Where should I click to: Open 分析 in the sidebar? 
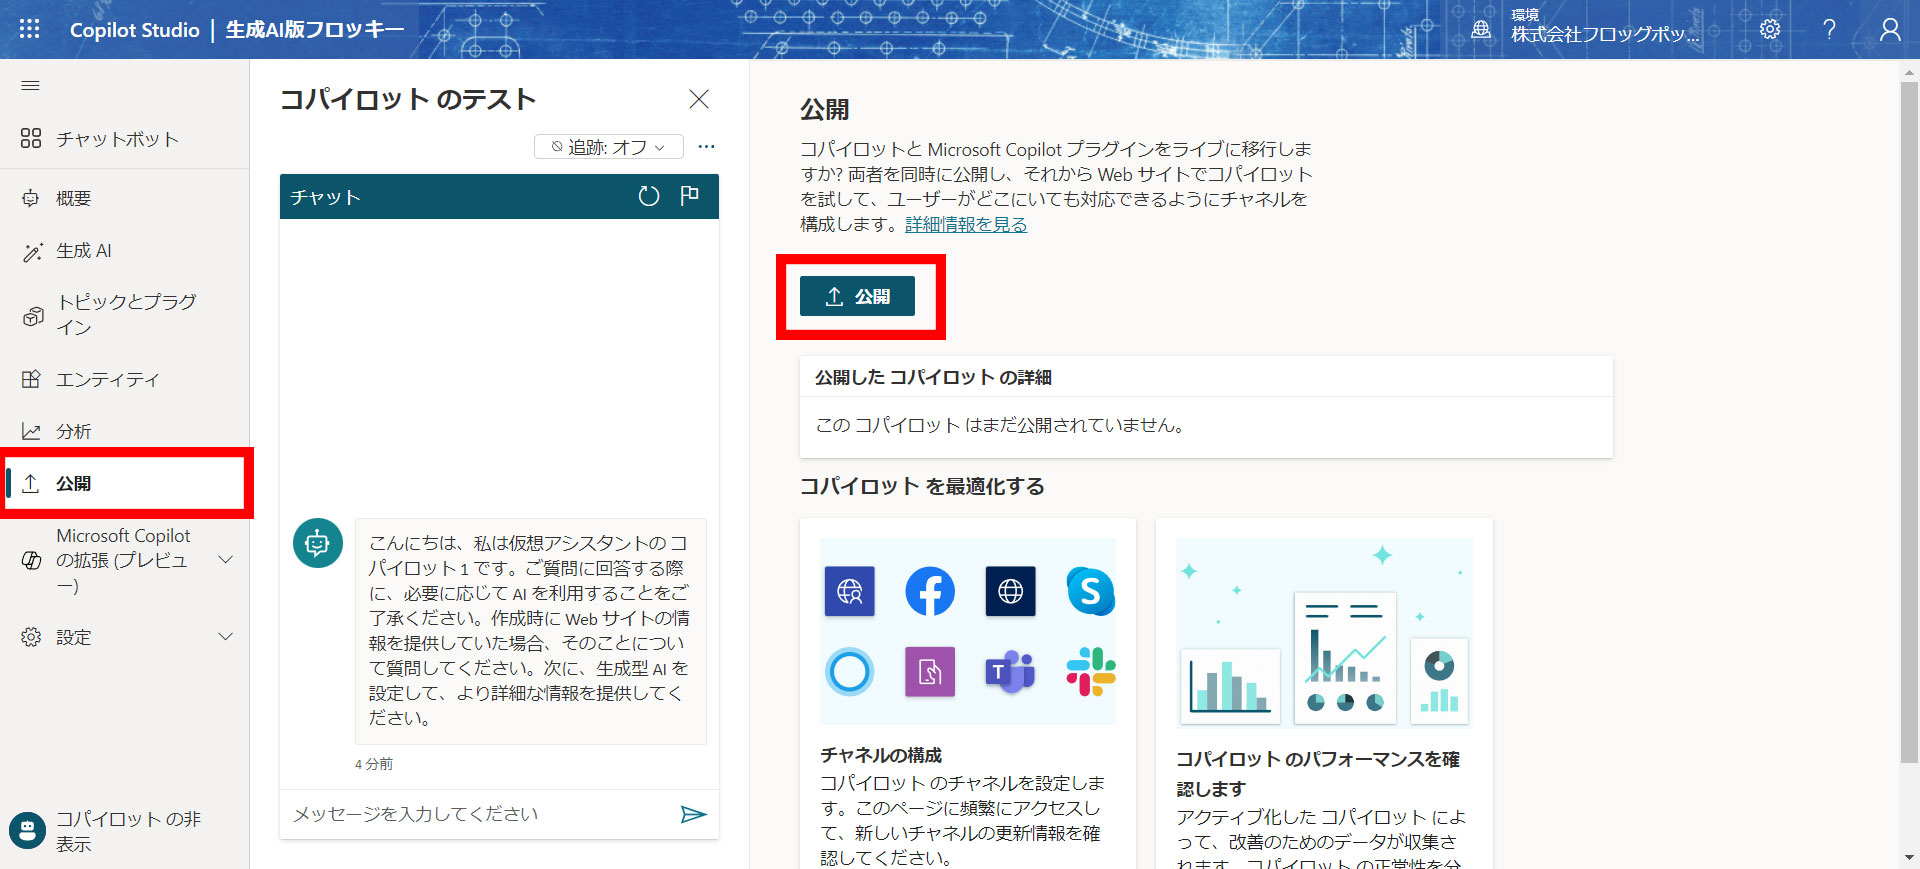(x=124, y=431)
